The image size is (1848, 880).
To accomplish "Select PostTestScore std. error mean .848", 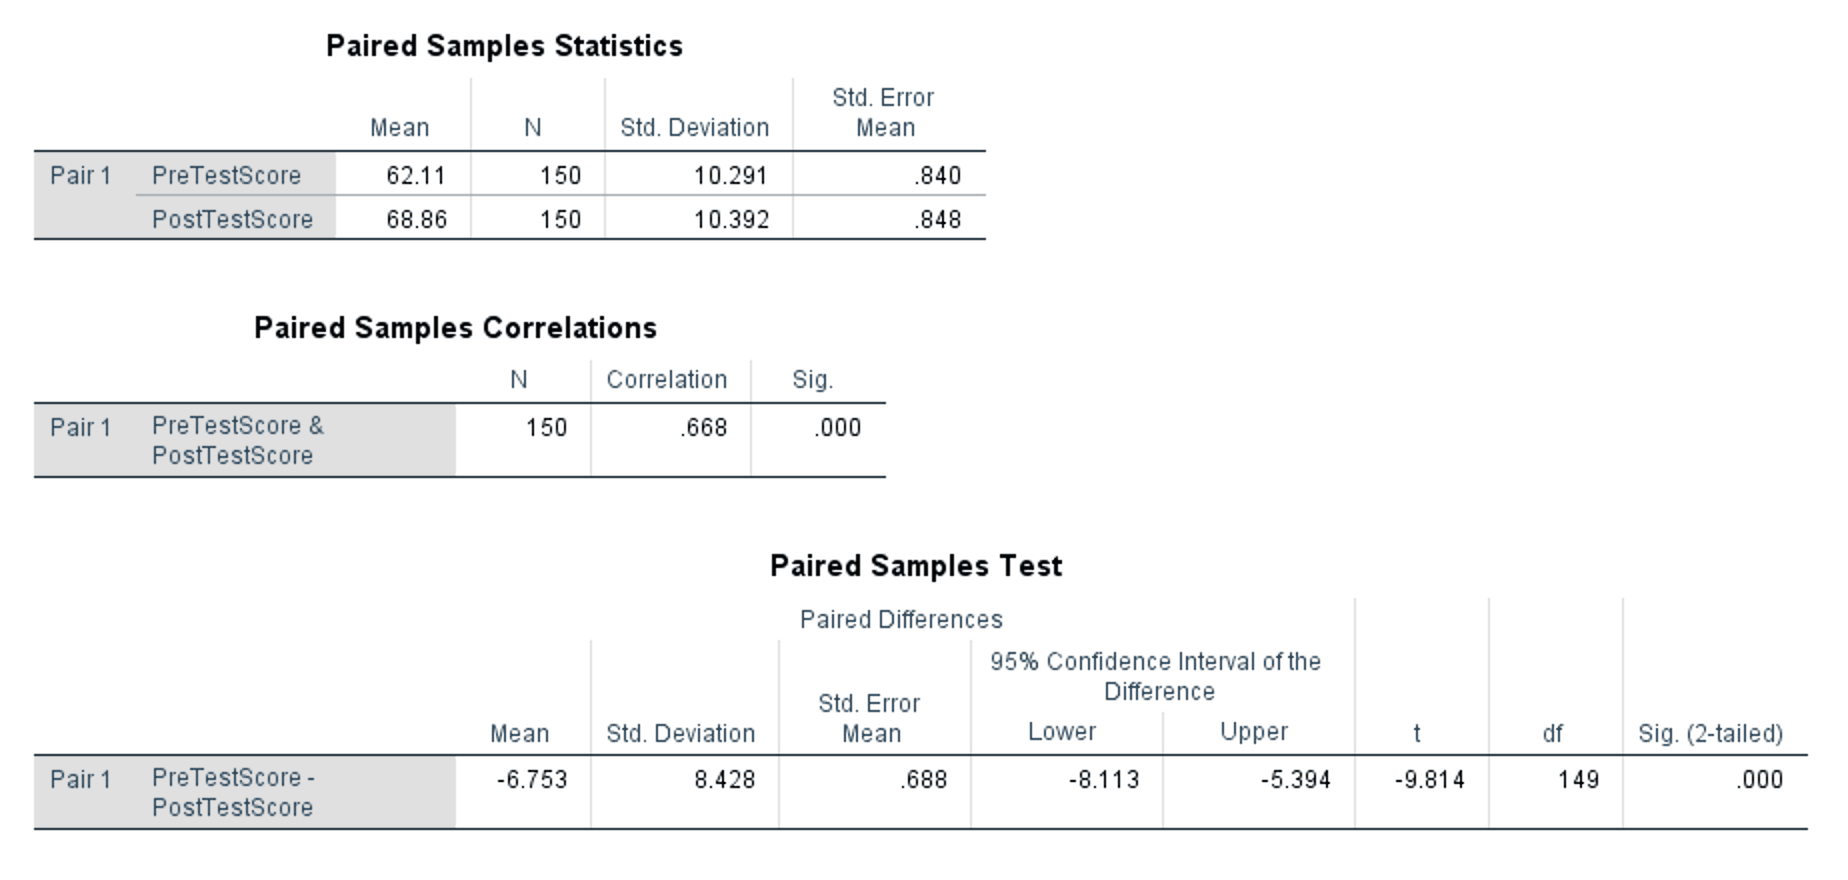I will (x=937, y=220).
